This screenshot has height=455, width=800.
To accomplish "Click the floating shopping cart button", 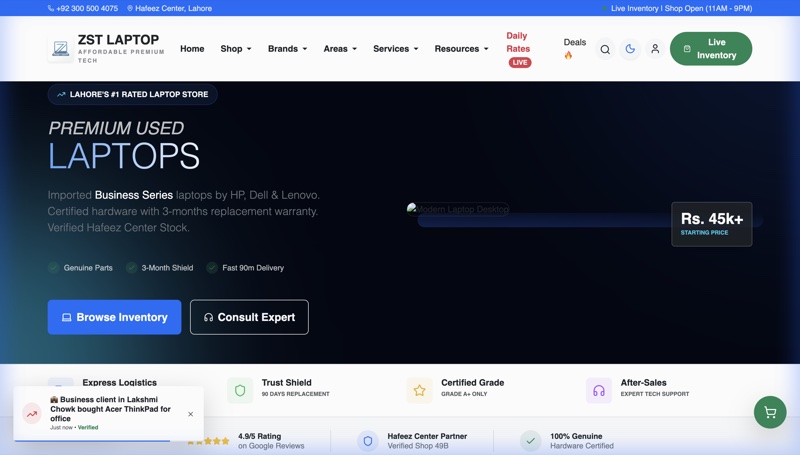I will point(770,412).
